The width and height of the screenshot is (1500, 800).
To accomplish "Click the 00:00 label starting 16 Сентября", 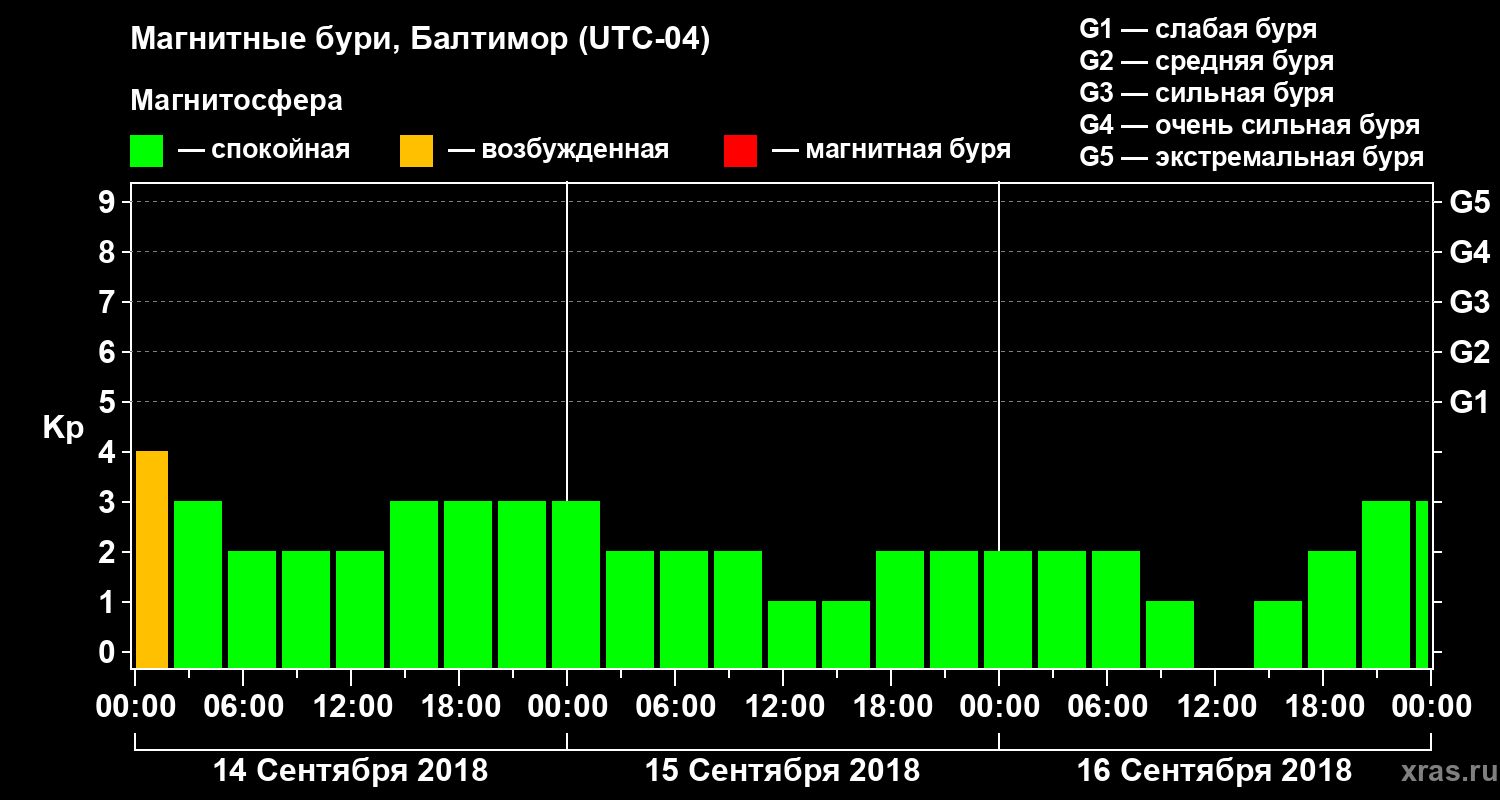I will point(999,707).
